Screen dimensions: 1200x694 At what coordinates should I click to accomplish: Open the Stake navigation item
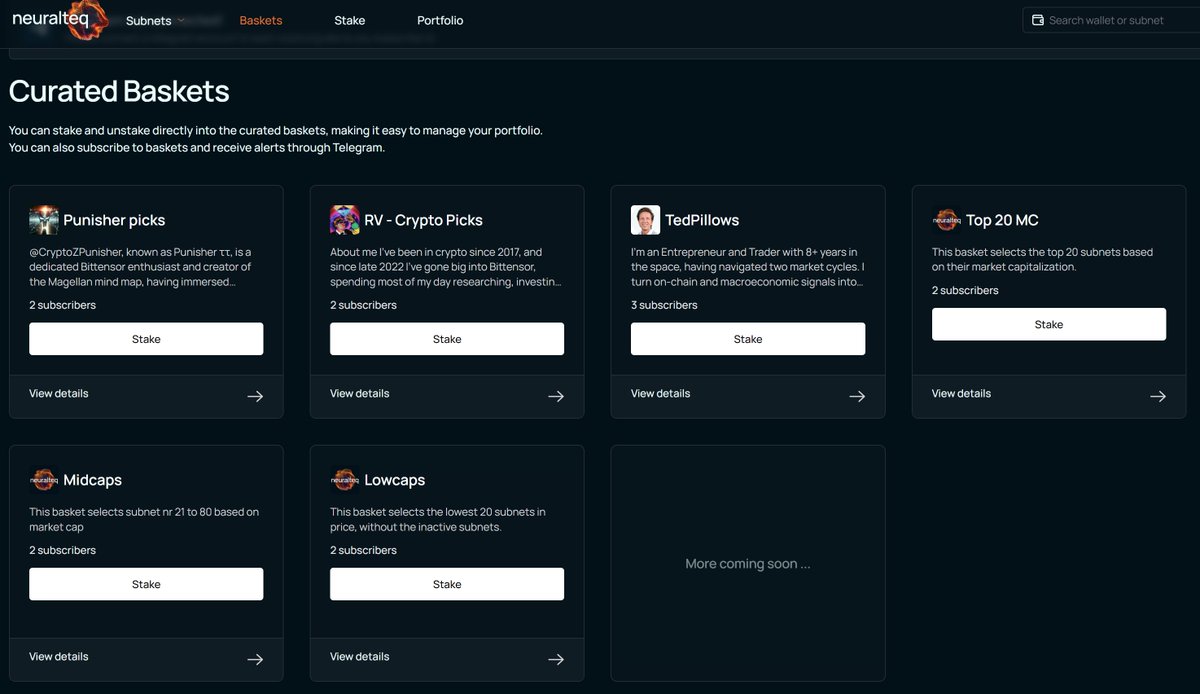click(x=350, y=20)
